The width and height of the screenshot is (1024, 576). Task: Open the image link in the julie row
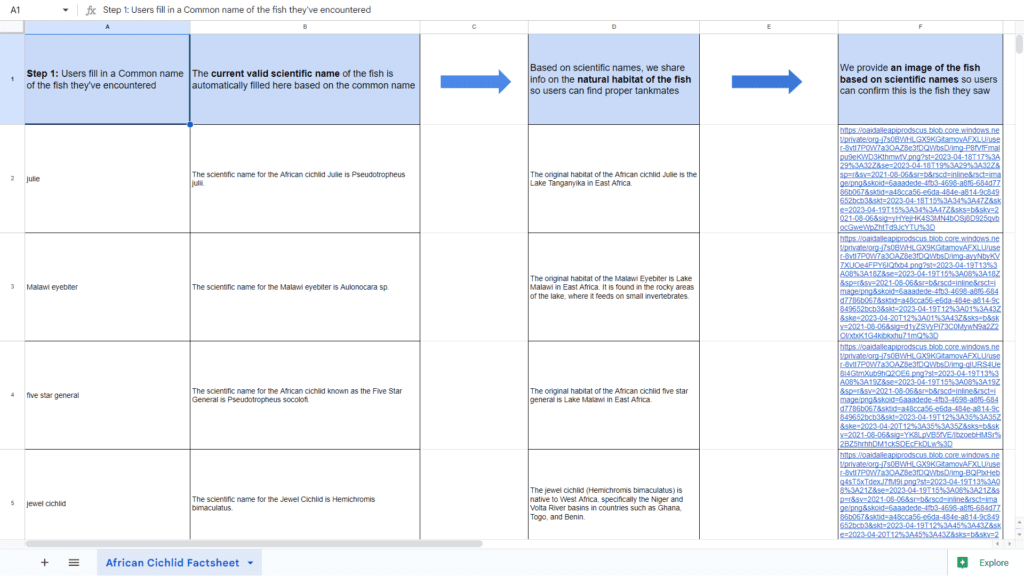920,179
